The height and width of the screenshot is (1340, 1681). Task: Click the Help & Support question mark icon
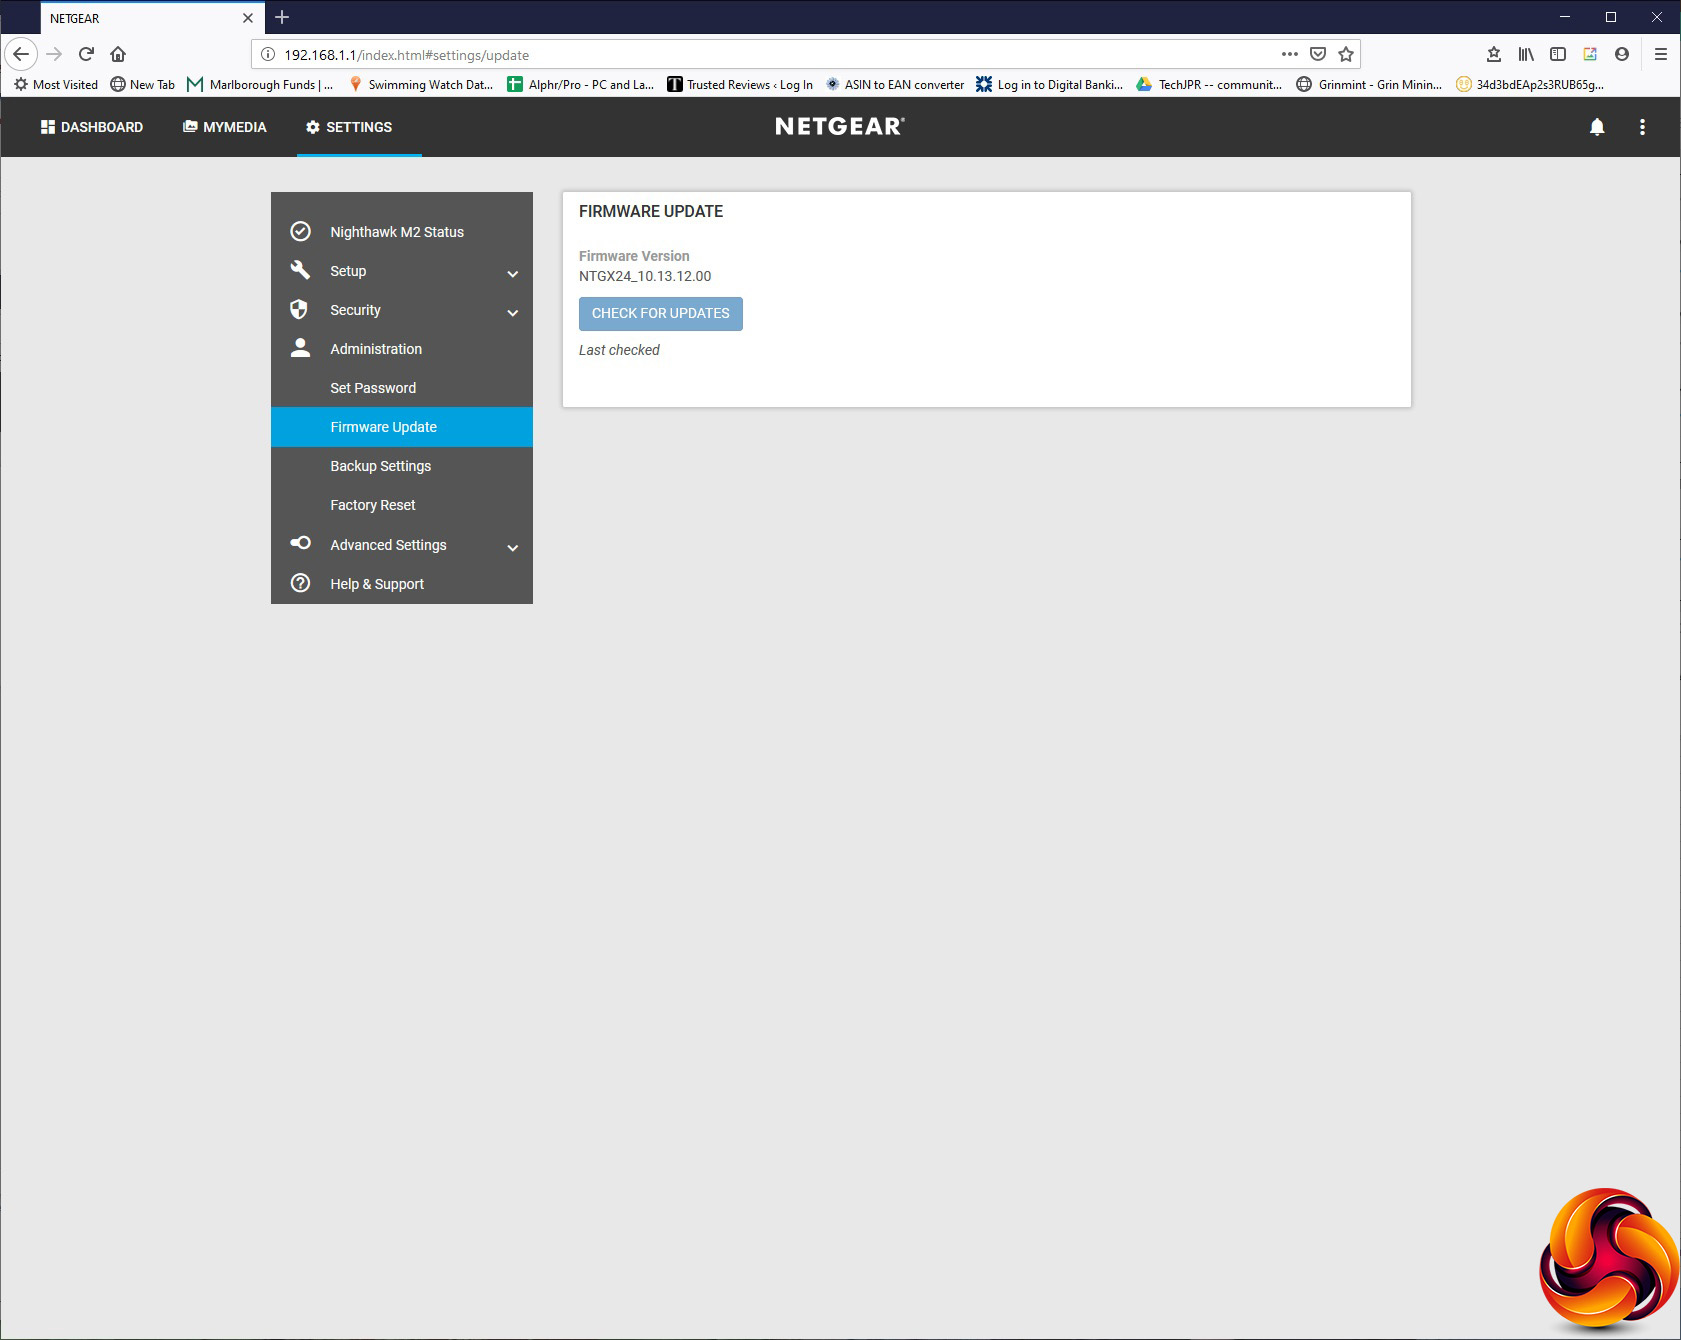click(300, 583)
